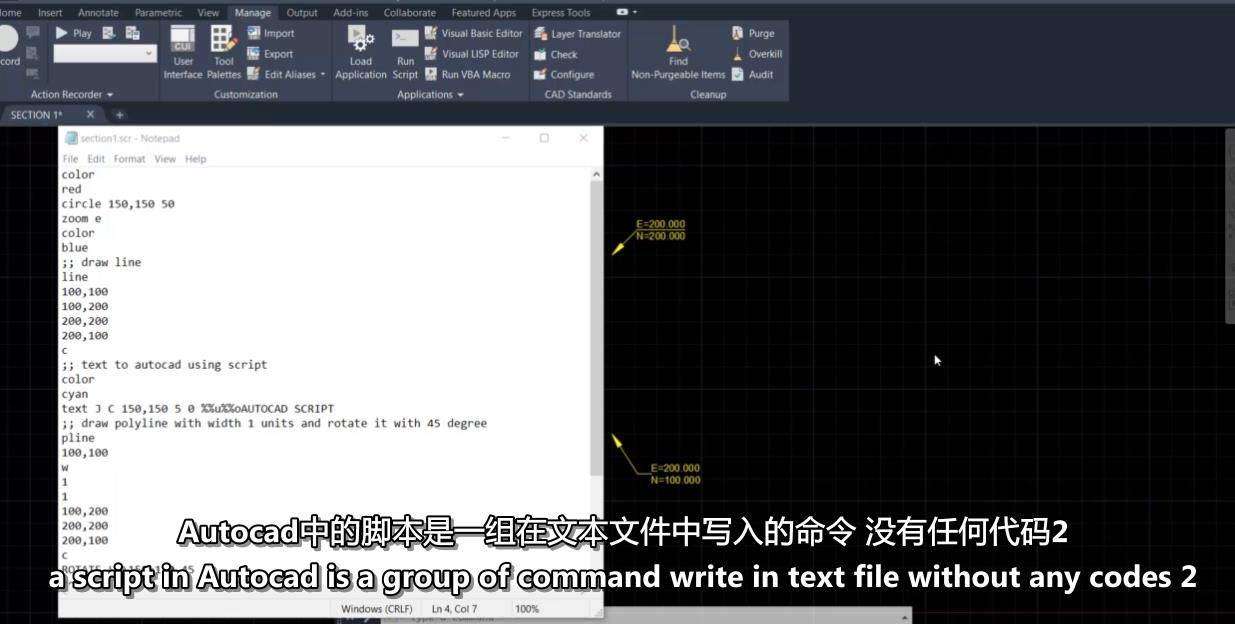Open Tool Palettes customization

coord(223,53)
